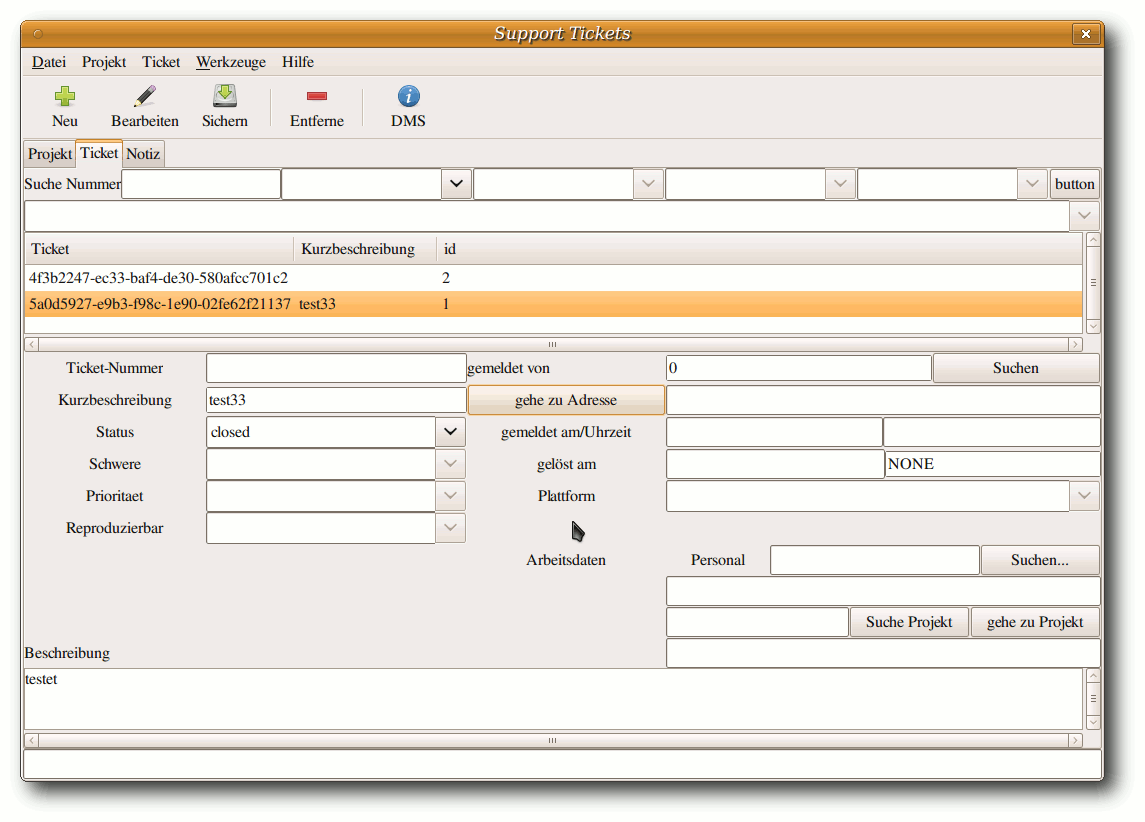The width and height of the screenshot is (1145, 822).
Task: Click the button labeled 'button'
Action: pyautogui.click(x=1074, y=184)
